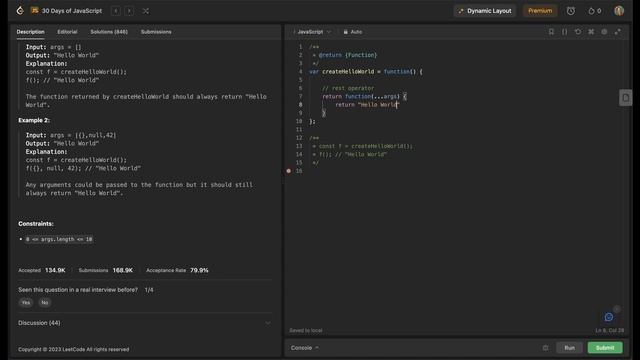Click the Constraints heading

point(36,224)
